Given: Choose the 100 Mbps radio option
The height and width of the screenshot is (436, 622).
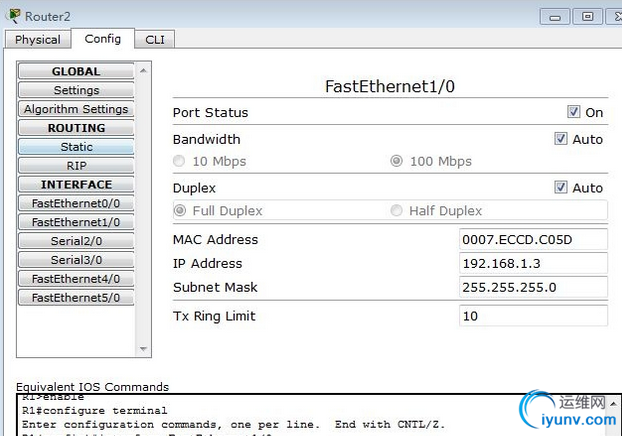Looking at the screenshot, I should point(396,161).
